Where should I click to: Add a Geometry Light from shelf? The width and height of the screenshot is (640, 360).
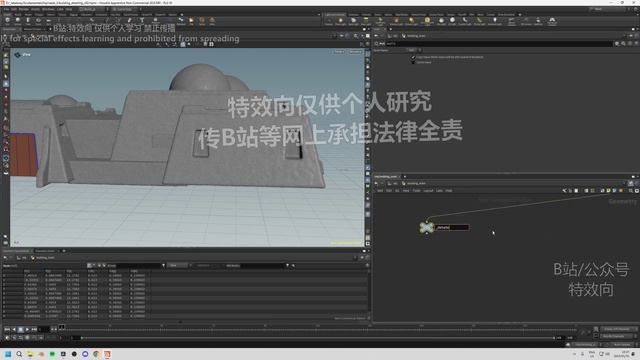(x=380, y=21)
